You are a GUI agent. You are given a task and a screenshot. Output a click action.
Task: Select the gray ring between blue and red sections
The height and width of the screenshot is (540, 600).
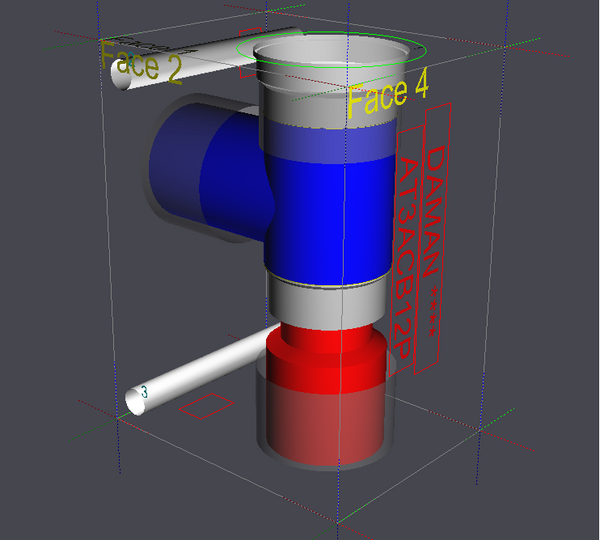coord(326,304)
